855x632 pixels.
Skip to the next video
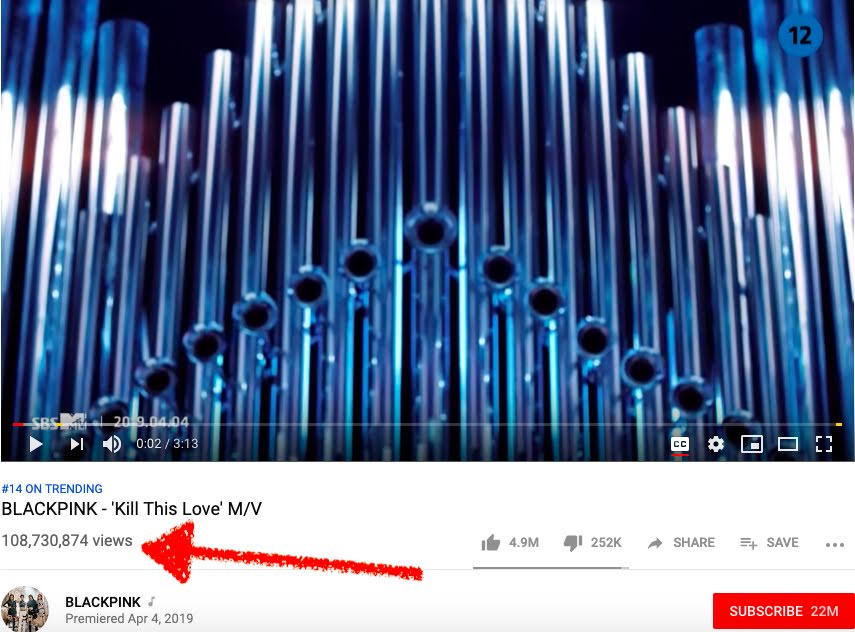point(77,444)
